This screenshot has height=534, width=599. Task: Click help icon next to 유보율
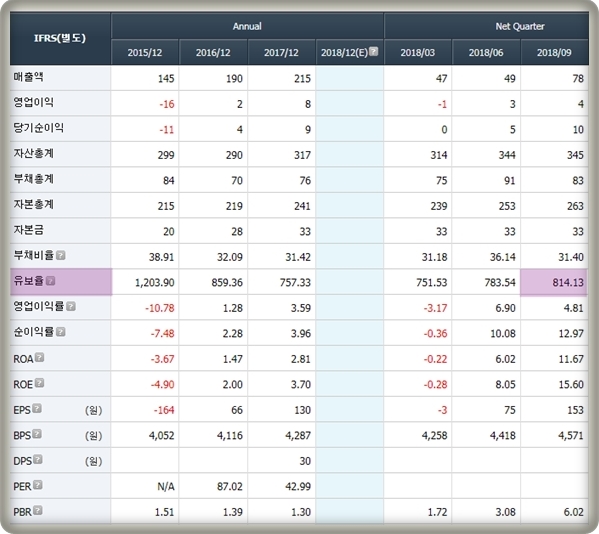[x=50, y=281]
